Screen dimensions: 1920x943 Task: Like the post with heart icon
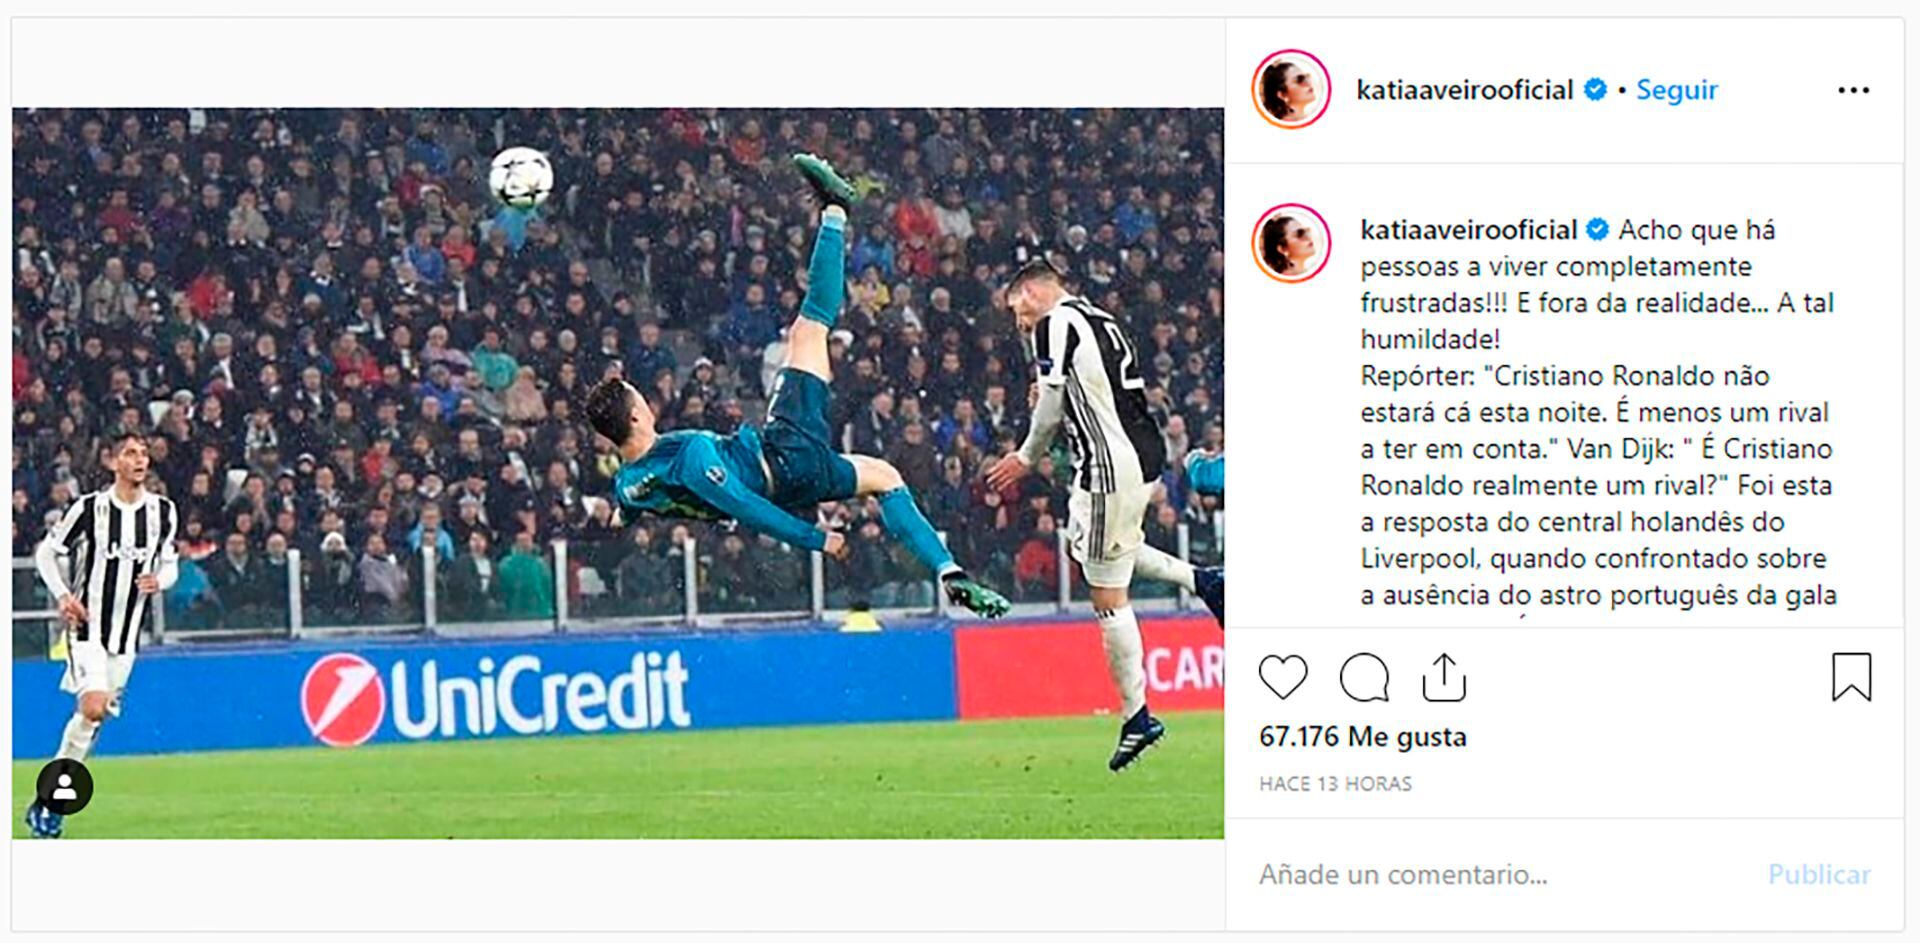1283,677
